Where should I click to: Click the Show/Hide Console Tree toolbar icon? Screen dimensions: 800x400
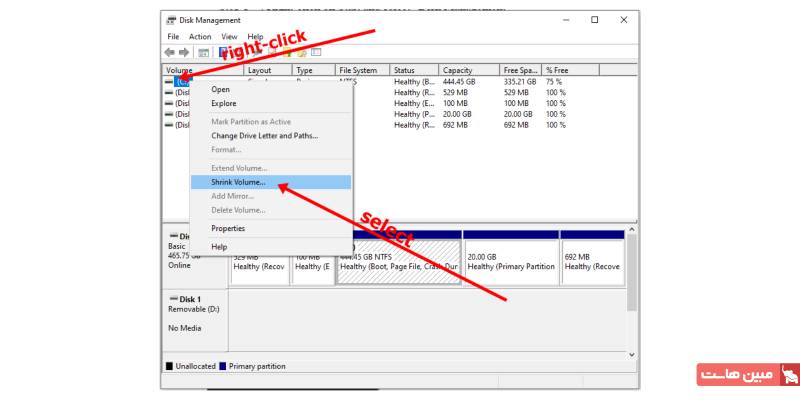pyautogui.click(x=203, y=52)
